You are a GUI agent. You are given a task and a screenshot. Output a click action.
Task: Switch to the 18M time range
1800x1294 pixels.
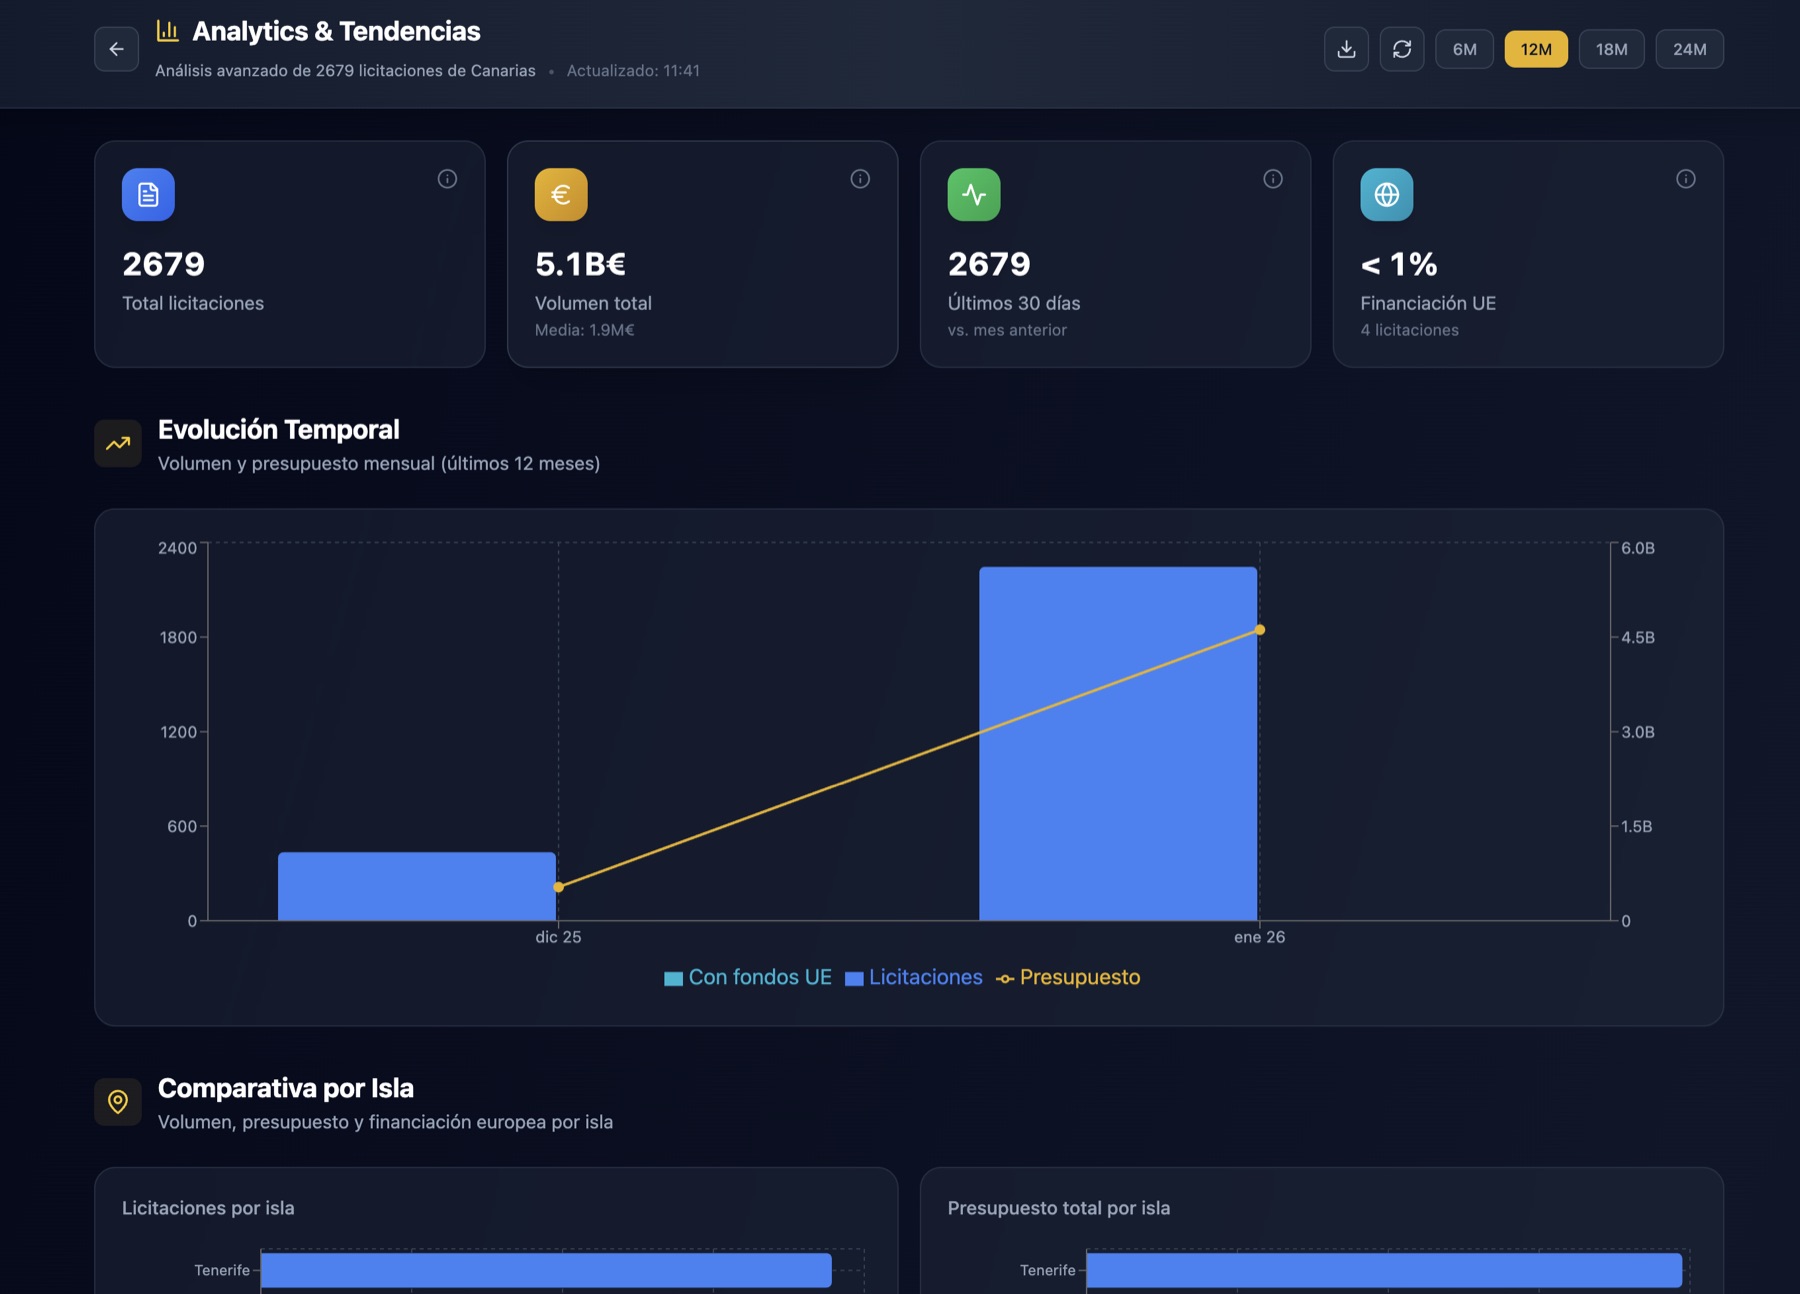point(1611,49)
